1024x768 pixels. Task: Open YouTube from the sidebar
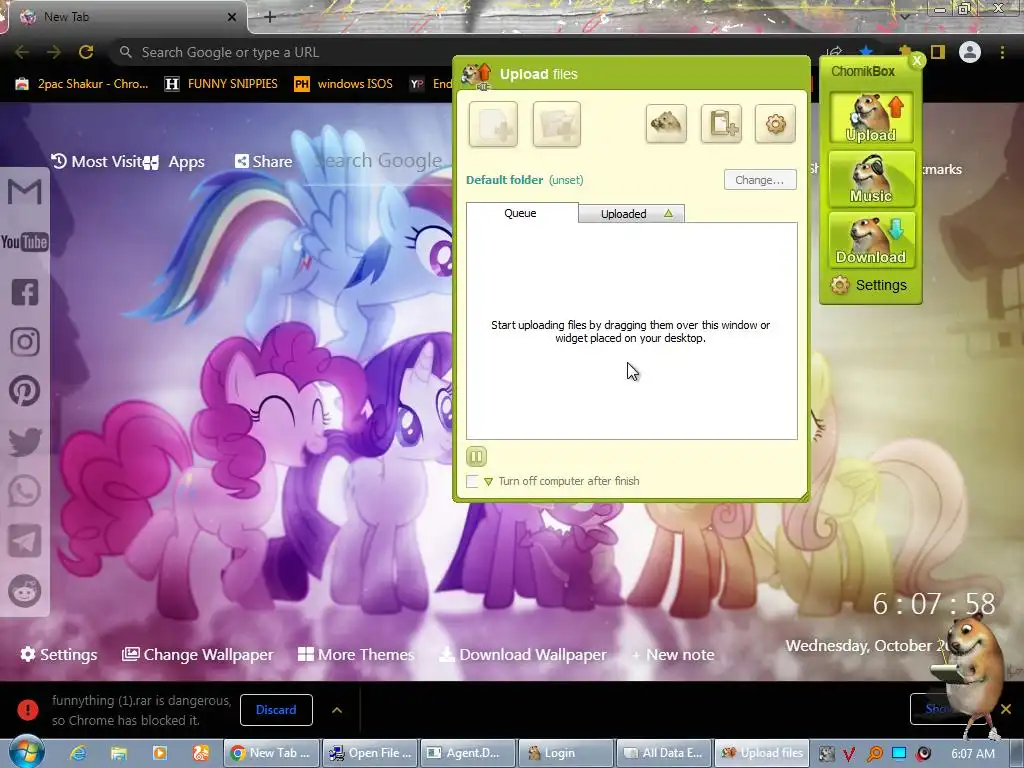point(25,242)
